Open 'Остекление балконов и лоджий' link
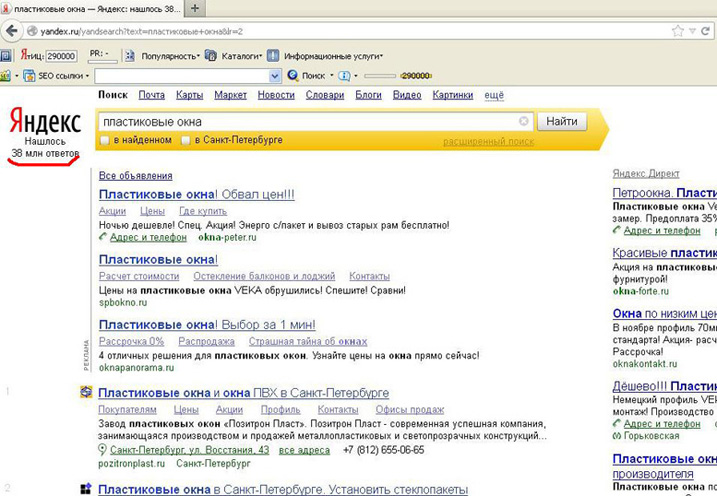 coord(264,276)
